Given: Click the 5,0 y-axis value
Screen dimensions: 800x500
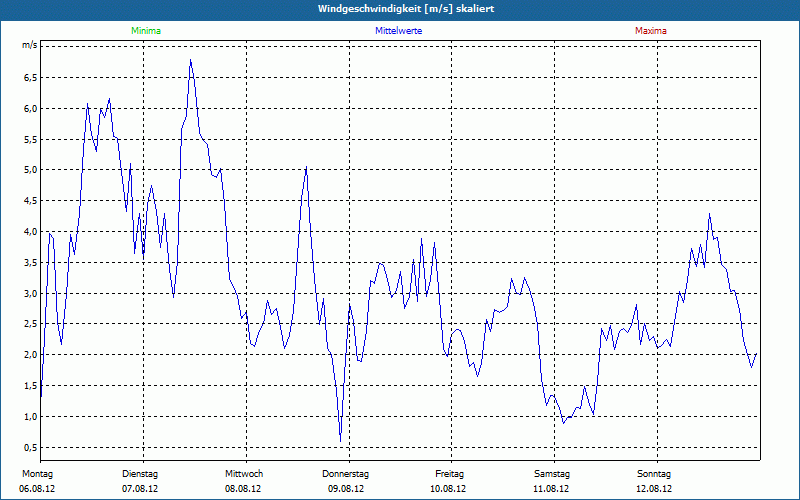Looking at the screenshot, I should (30, 170).
